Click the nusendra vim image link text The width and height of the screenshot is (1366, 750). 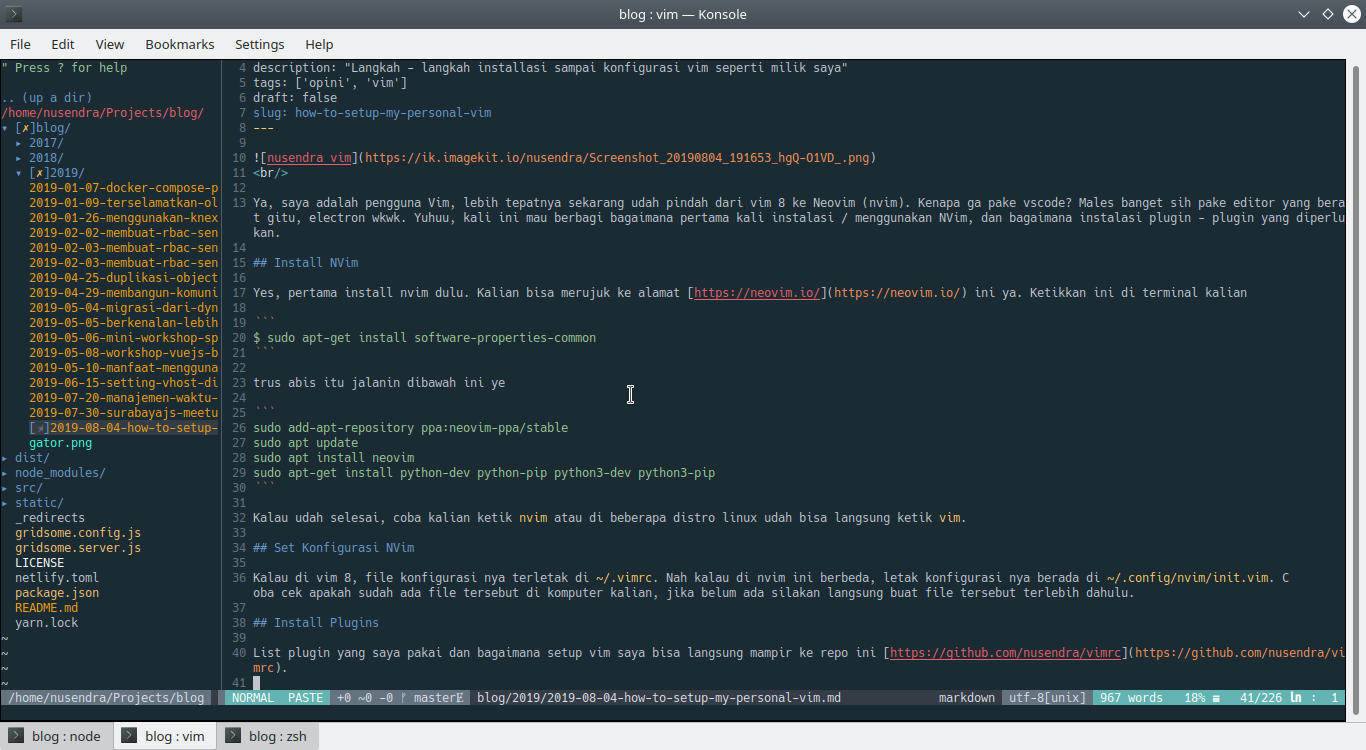pyautogui.click(x=309, y=158)
